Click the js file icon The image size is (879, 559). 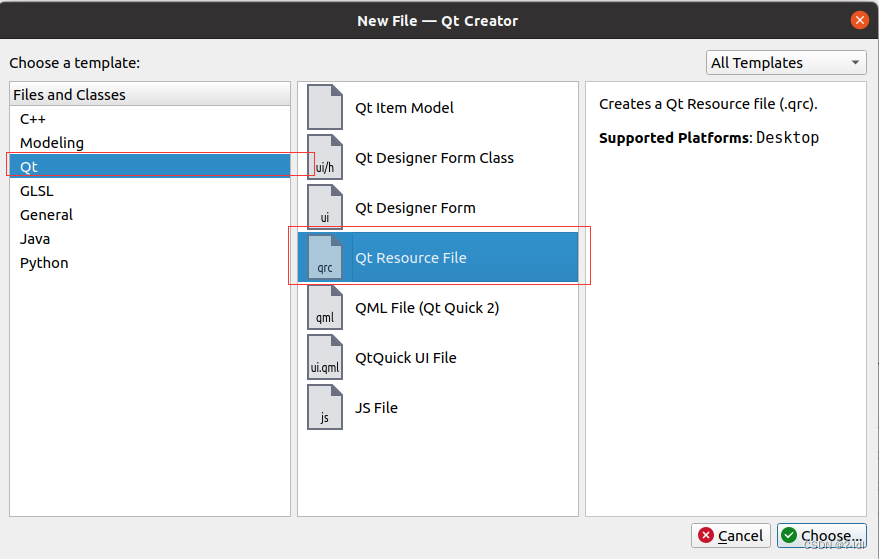pos(325,407)
